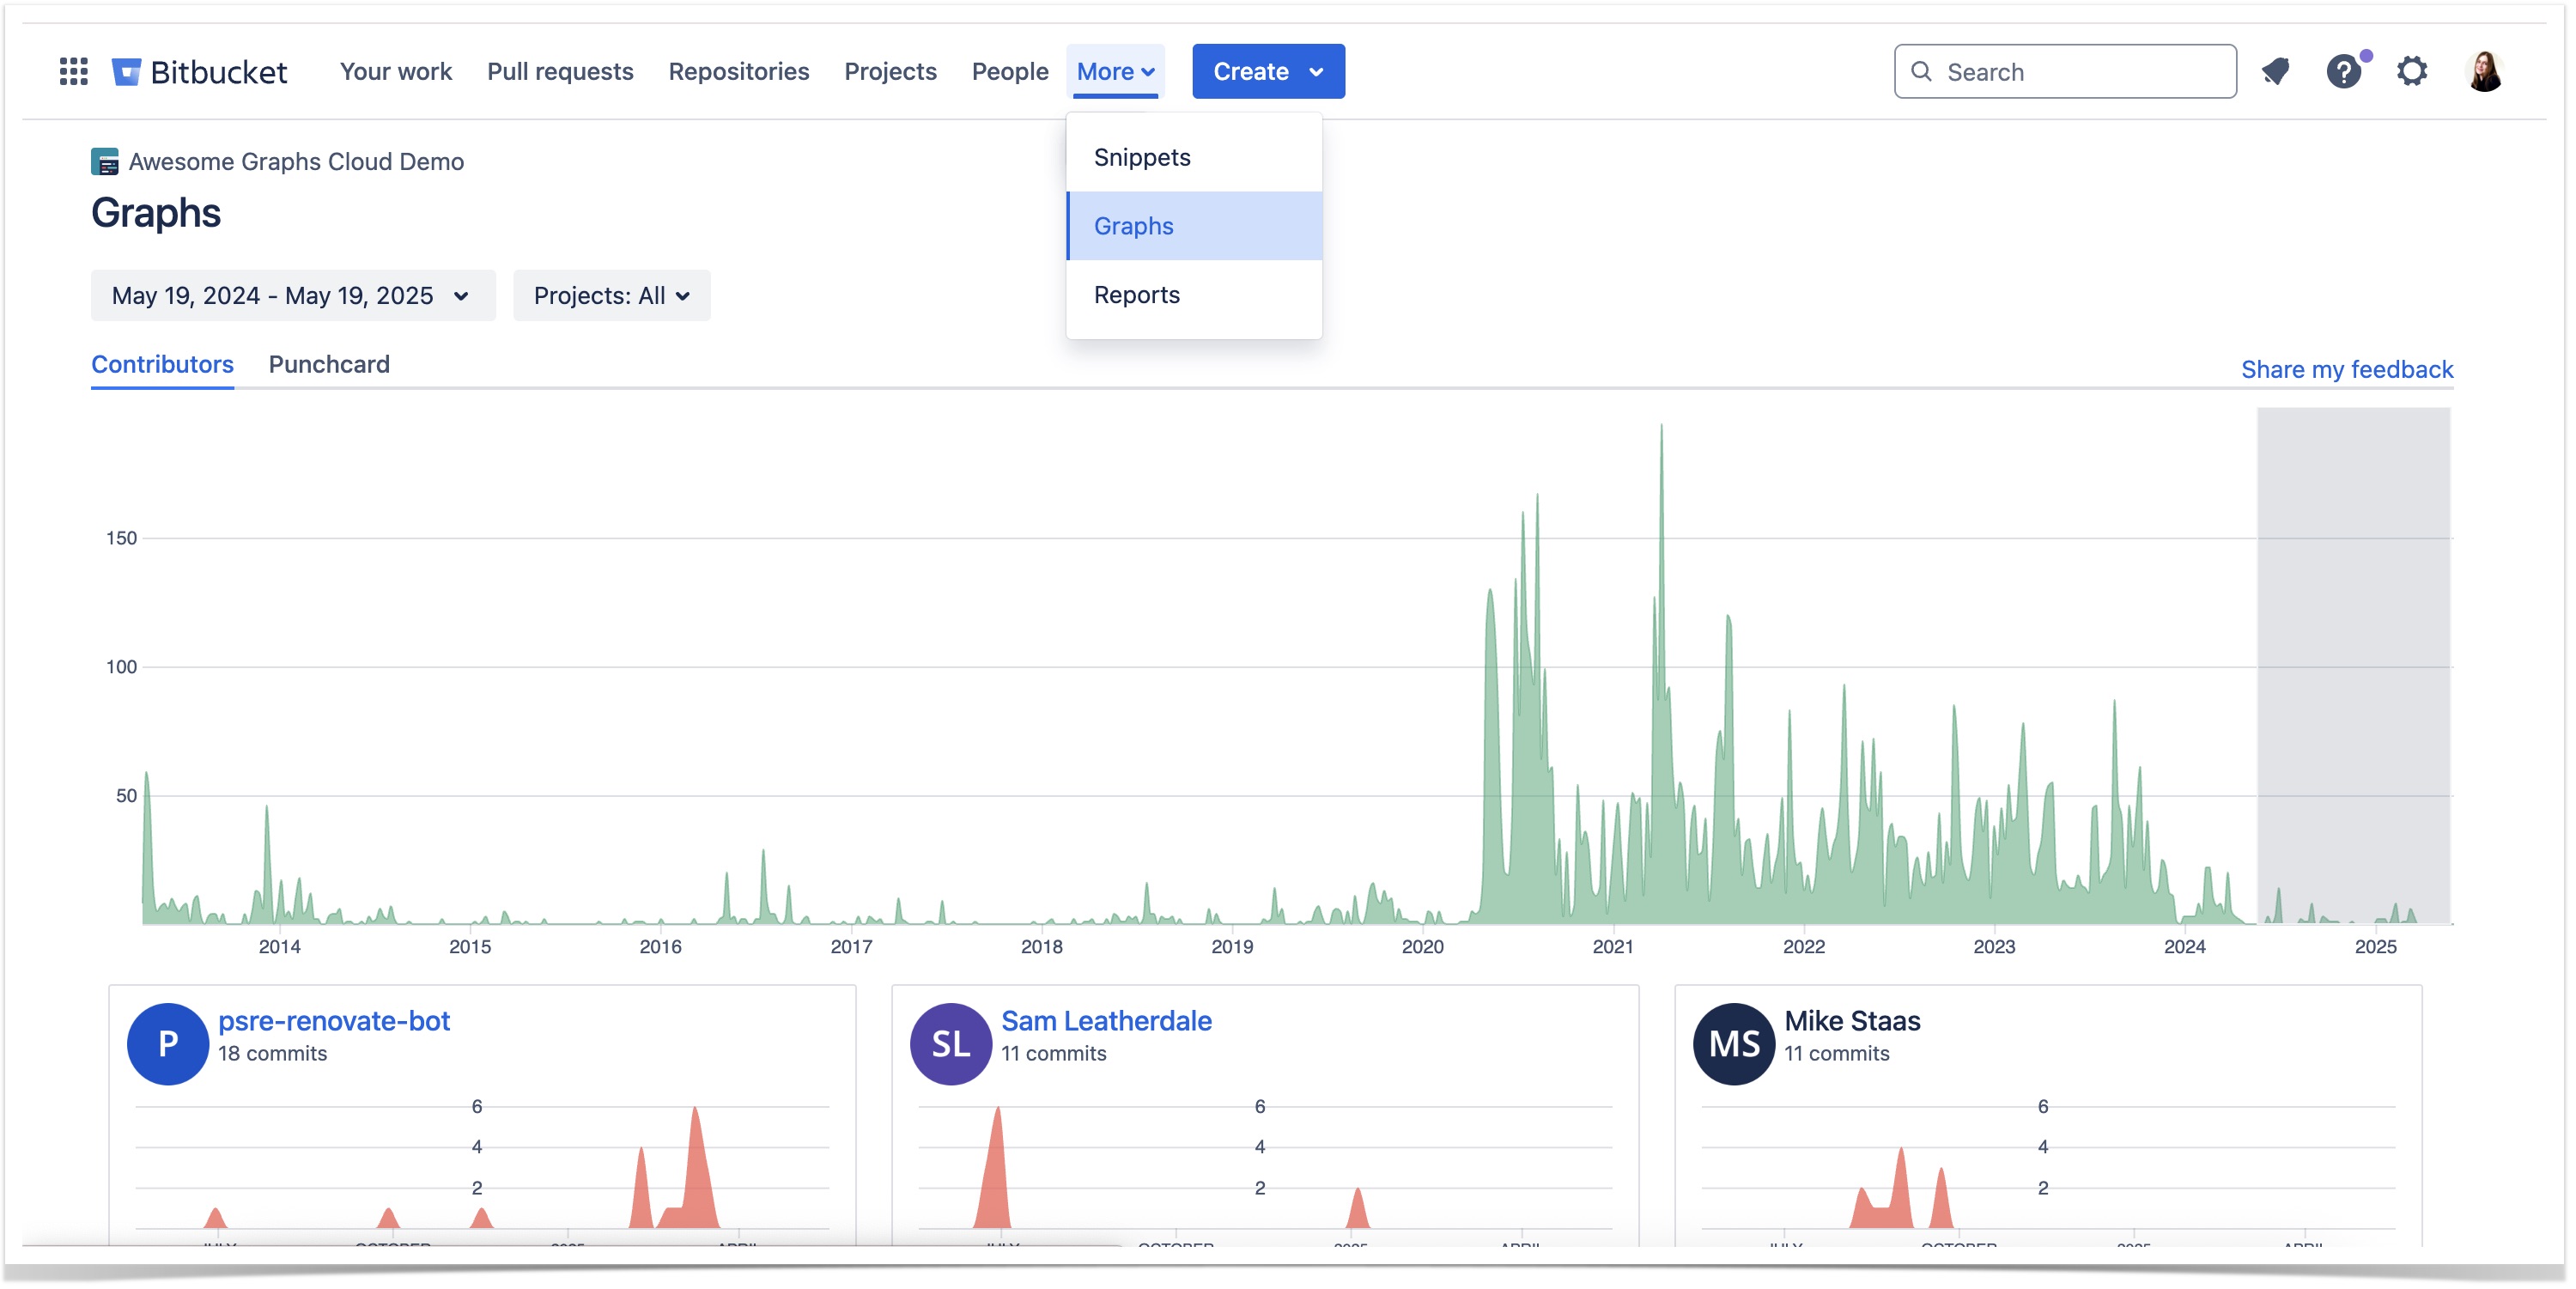The image size is (2576, 1289).
Task: Choose Reports in the dropdown menu
Action: click(1137, 294)
